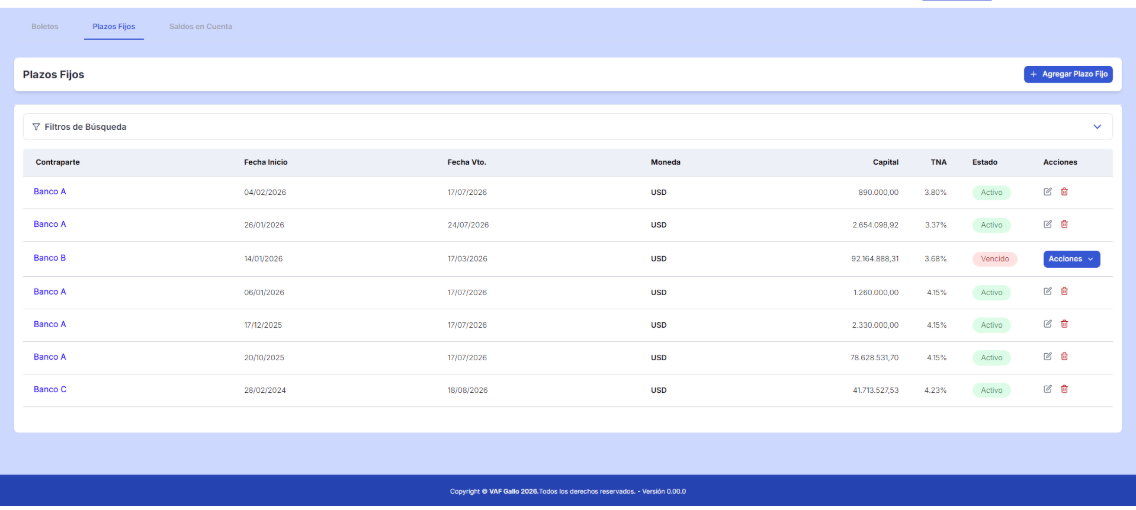Viewport: 1136px width, 510px height.
Task: Click the start date 28/02/2024
Action: [264, 390]
